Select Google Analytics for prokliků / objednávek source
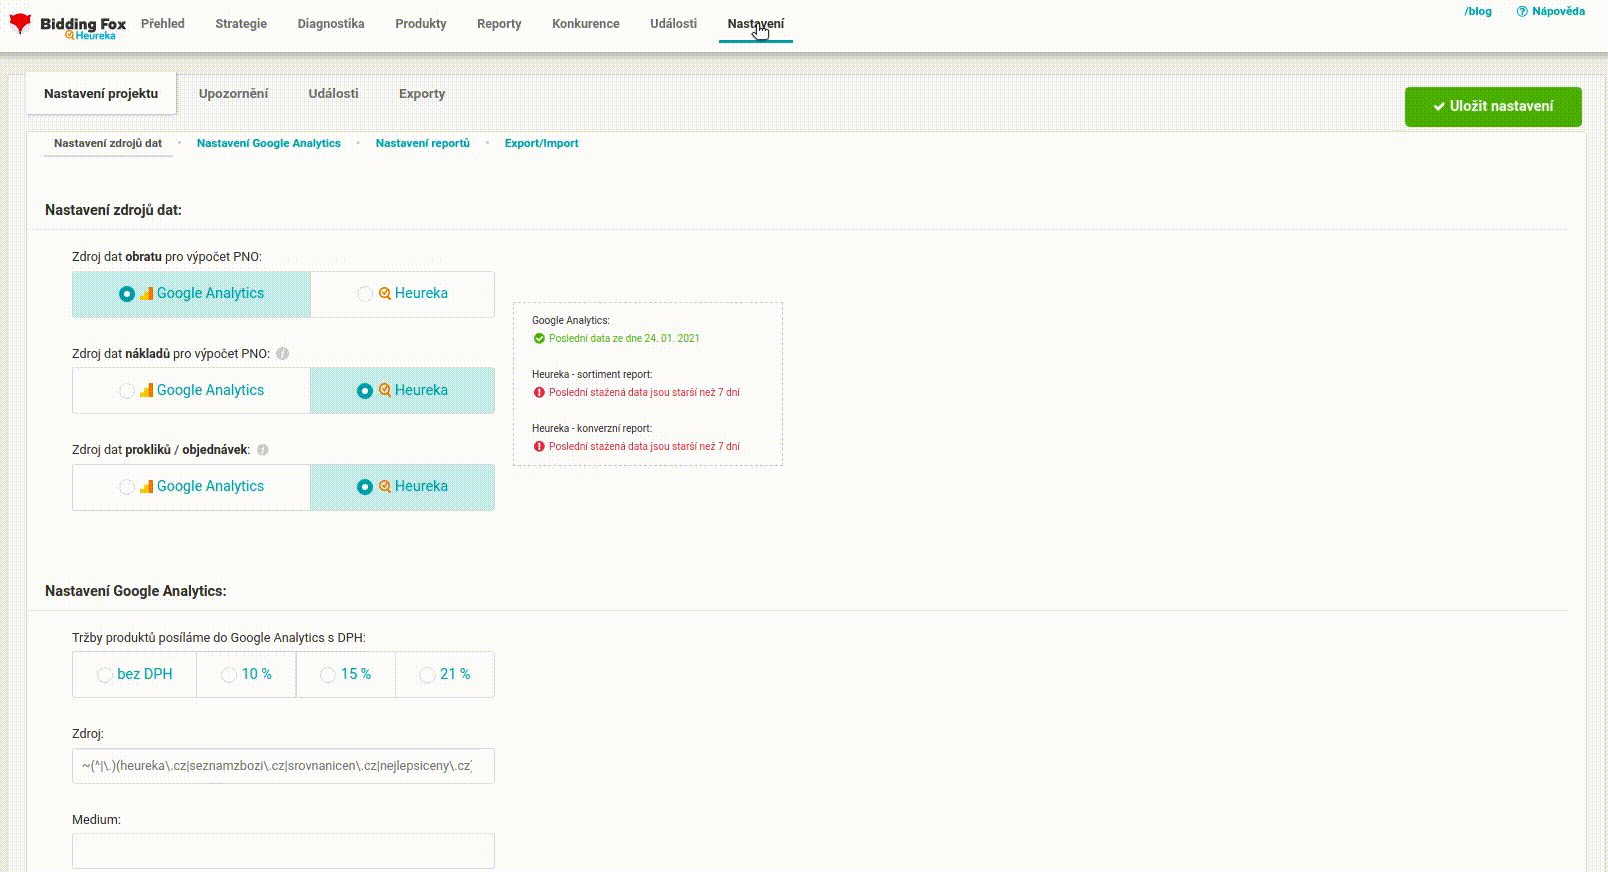 click(191, 487)
